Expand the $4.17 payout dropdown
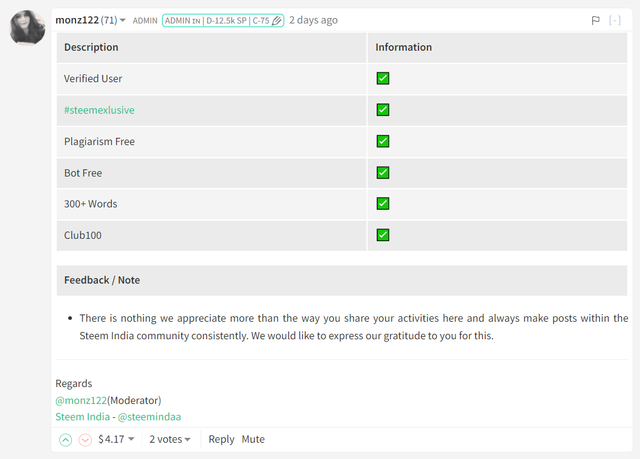The width and height of the screenshot is (640, 459). (x=116, y=439)
